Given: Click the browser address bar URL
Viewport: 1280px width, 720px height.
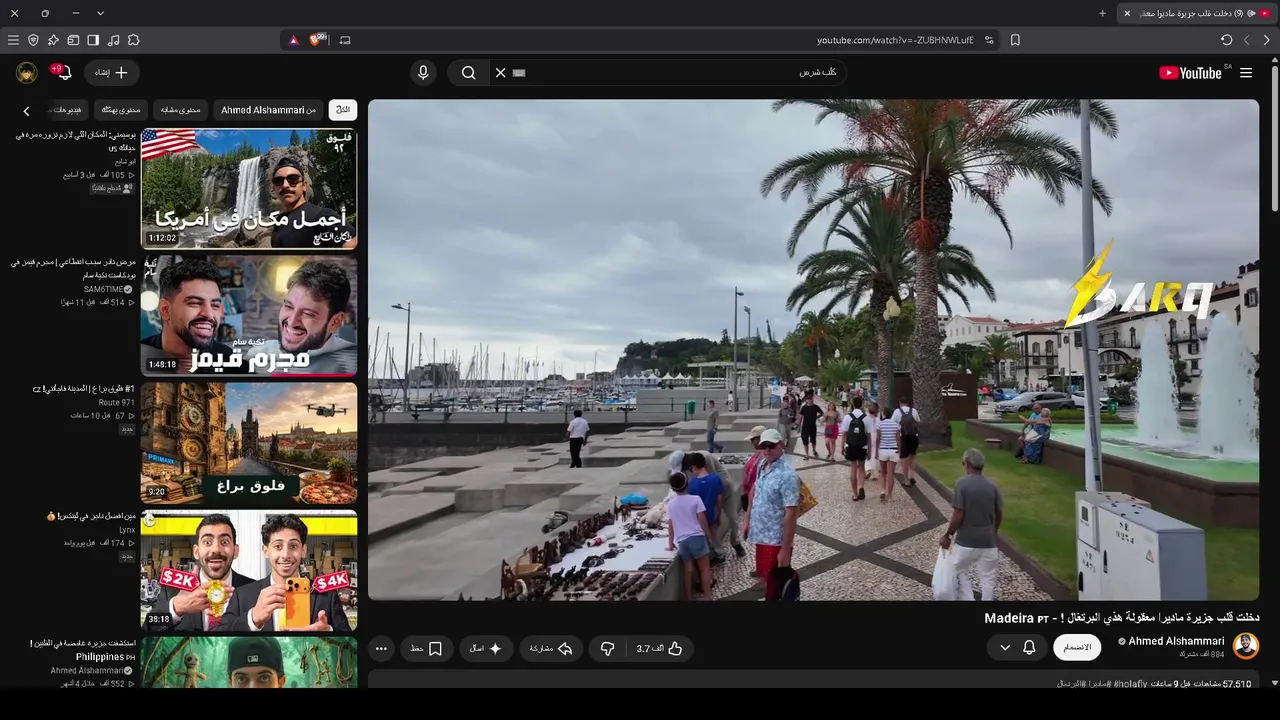Looking at the screenshot, I should click(x=895, y=40).
